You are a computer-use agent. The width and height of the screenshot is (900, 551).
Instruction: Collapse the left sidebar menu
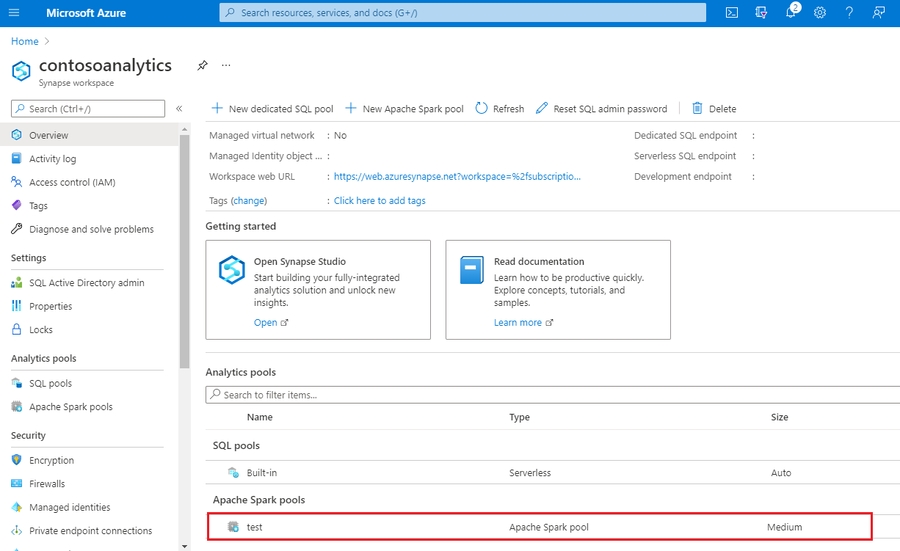(x=179, y=108)
